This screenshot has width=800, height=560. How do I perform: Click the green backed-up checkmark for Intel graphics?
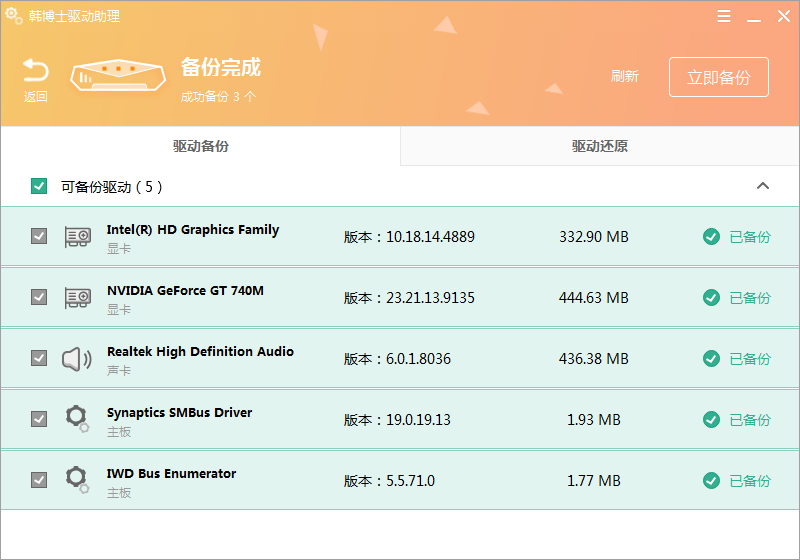click(711, 237)
